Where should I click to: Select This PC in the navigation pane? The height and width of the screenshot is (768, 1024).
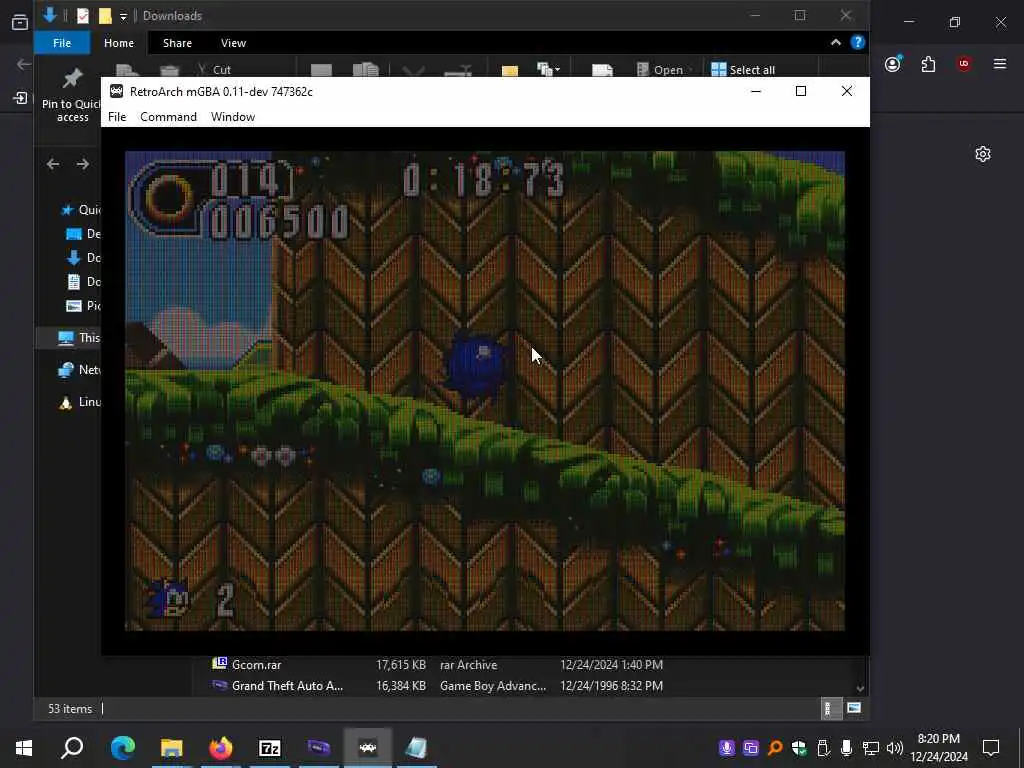(x=79, y=338)
